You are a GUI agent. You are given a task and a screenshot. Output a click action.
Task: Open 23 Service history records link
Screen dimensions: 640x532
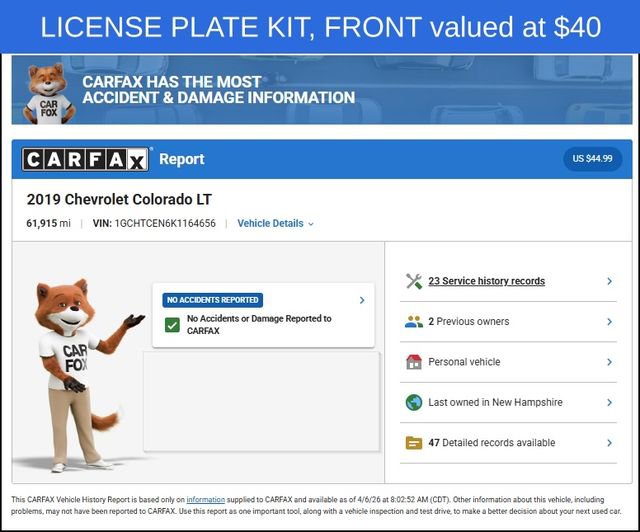click(x=487, y=281)
